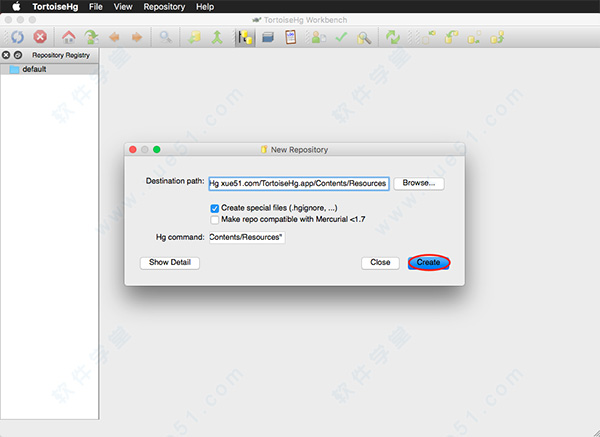Image resolution: width=600 pixels, height=437 pixels.
Task: Click the Home house toolbar icon
Action: [69, 37]
